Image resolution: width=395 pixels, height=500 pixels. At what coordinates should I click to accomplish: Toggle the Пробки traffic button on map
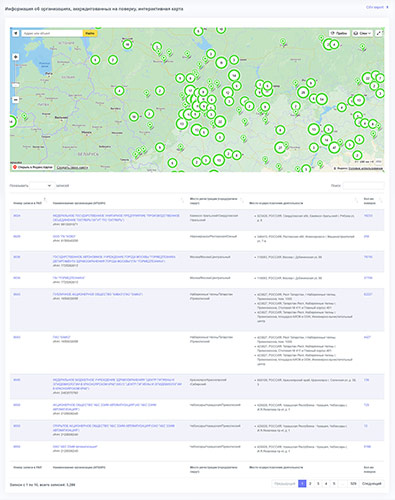point(339,33)
